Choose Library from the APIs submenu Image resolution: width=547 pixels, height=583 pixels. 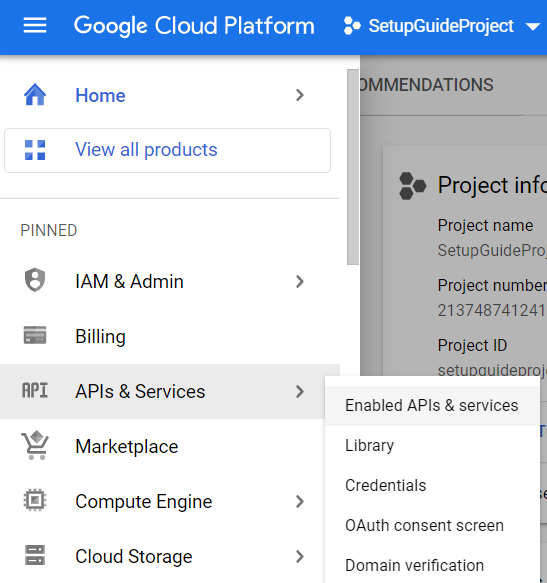(432, 445)
